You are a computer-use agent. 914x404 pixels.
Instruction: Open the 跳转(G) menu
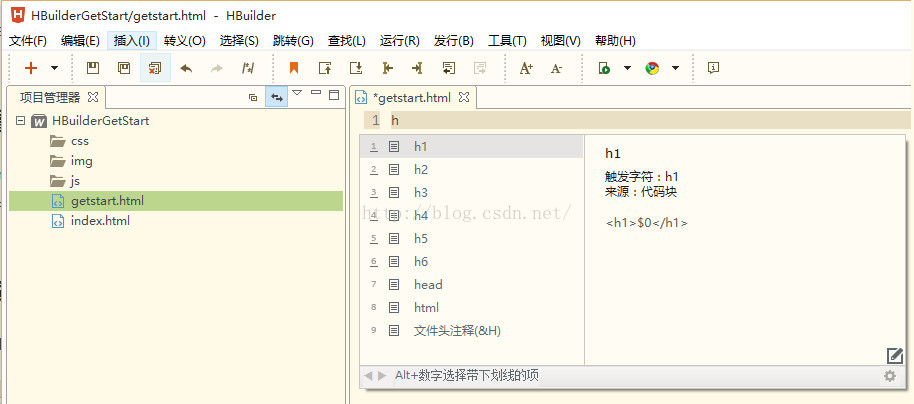click(x=293, y=41)
